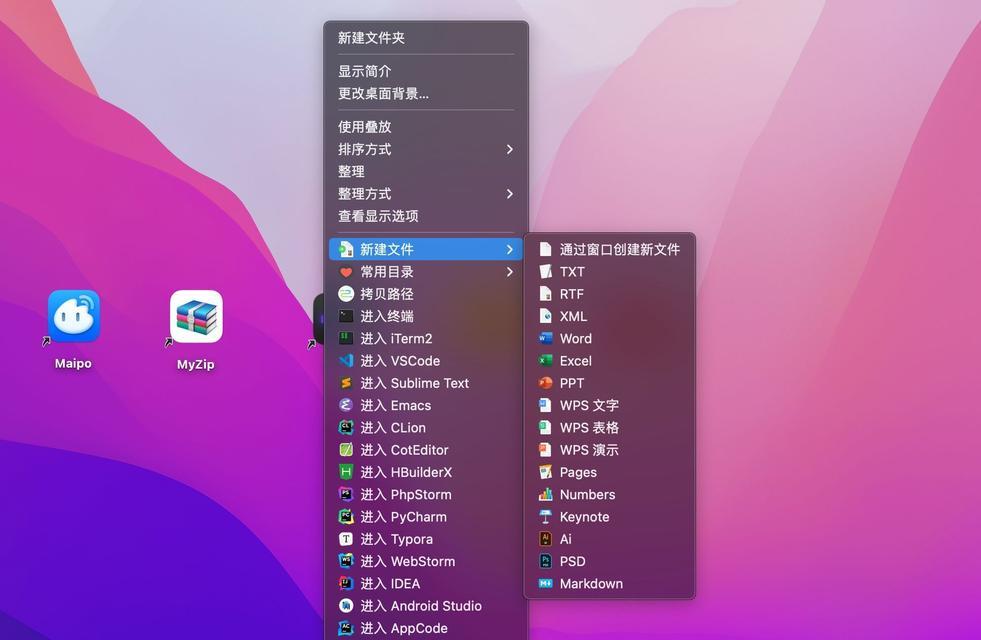981x640 pixels.
Task: Click the 进入 iTerm2 label
Action: click(396, 338)
